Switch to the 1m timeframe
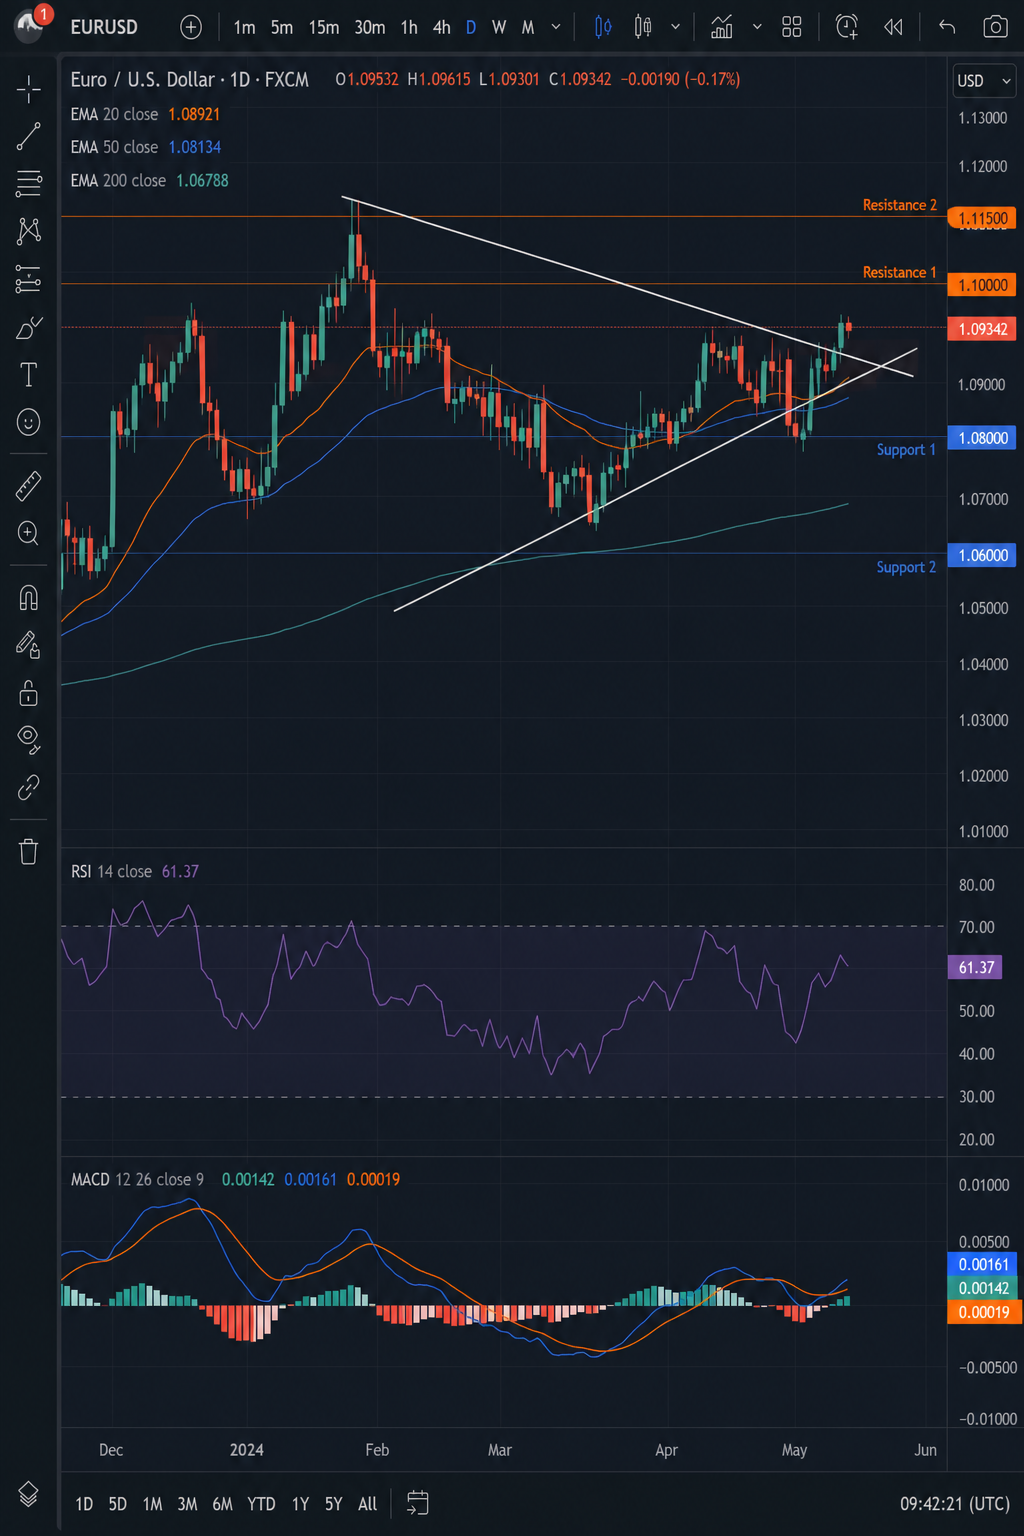1024x1536 pixels. coord(244,27)
